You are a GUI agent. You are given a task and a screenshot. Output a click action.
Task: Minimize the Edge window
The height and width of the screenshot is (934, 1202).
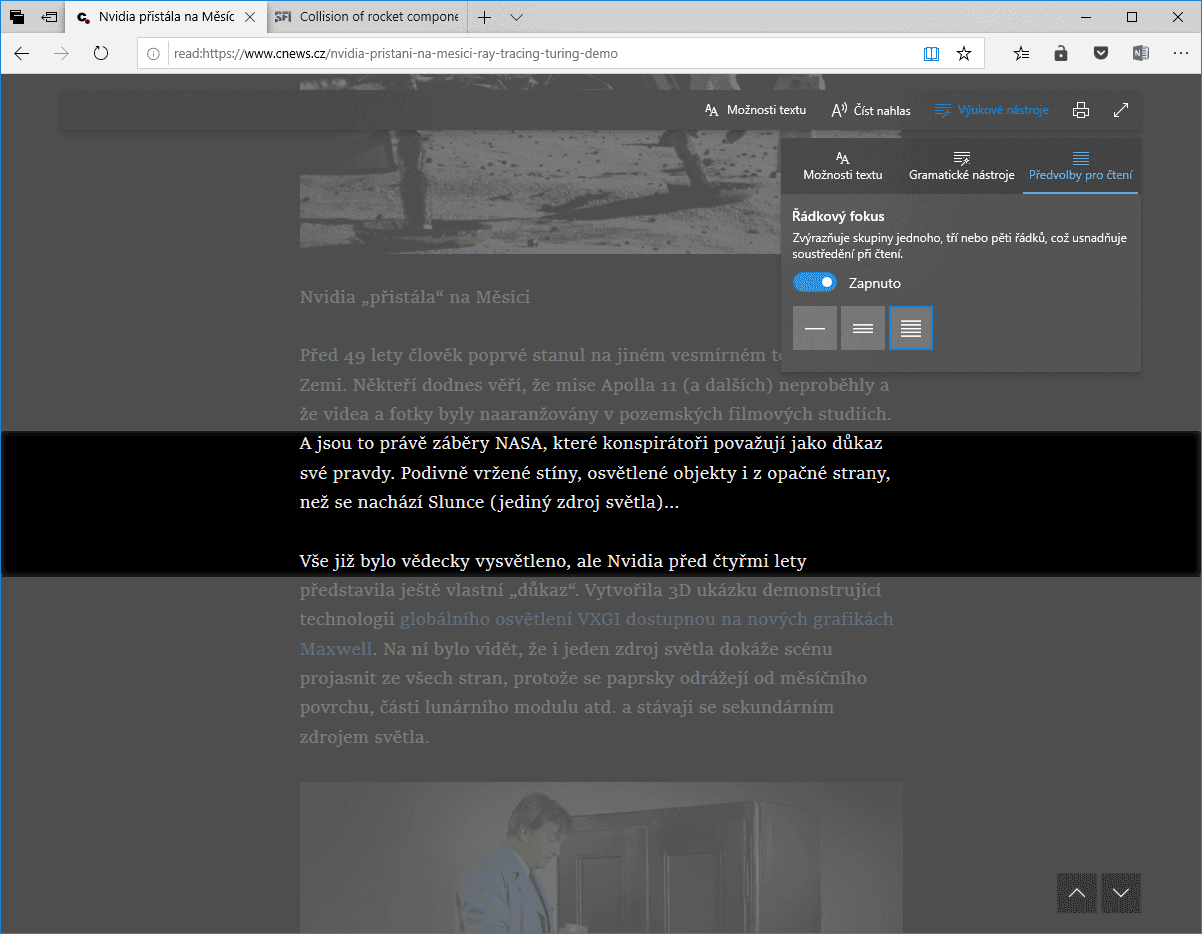pyautogui.click(x=1086, y=17)
